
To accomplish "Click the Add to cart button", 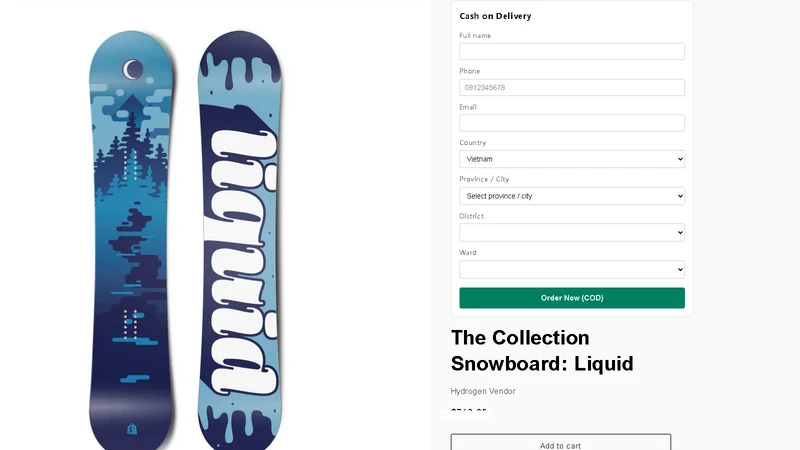I will coord(560,443).
